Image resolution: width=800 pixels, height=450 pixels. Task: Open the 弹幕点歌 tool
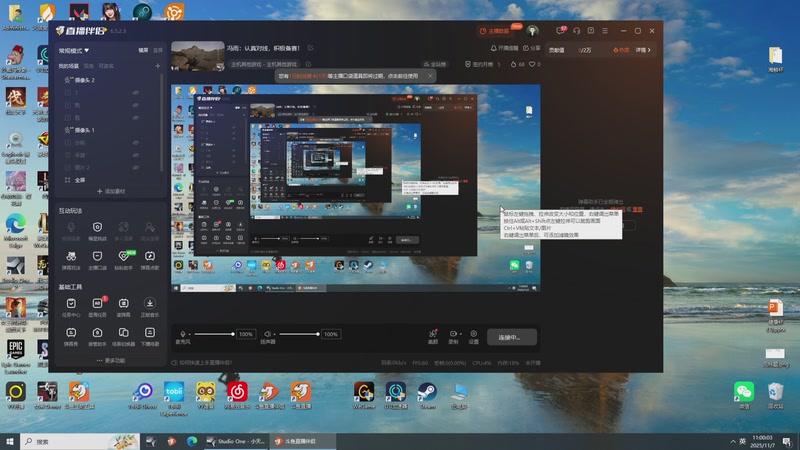point(149,259)
